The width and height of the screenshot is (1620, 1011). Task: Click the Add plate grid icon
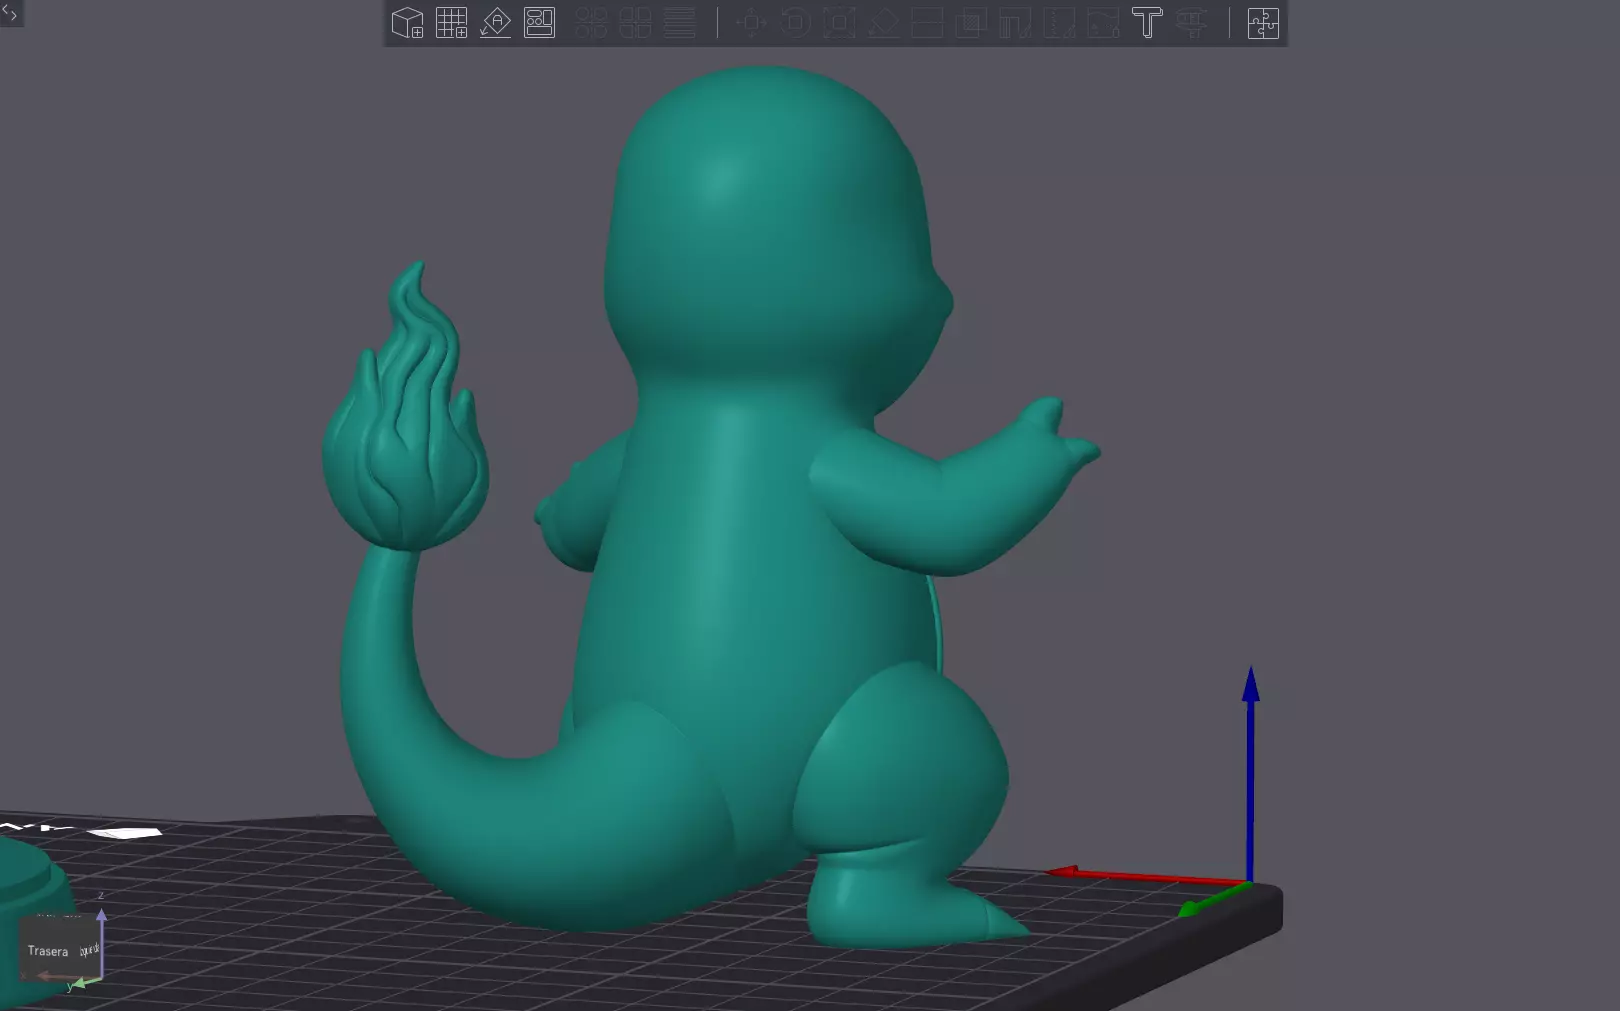[x=451, y=22]
